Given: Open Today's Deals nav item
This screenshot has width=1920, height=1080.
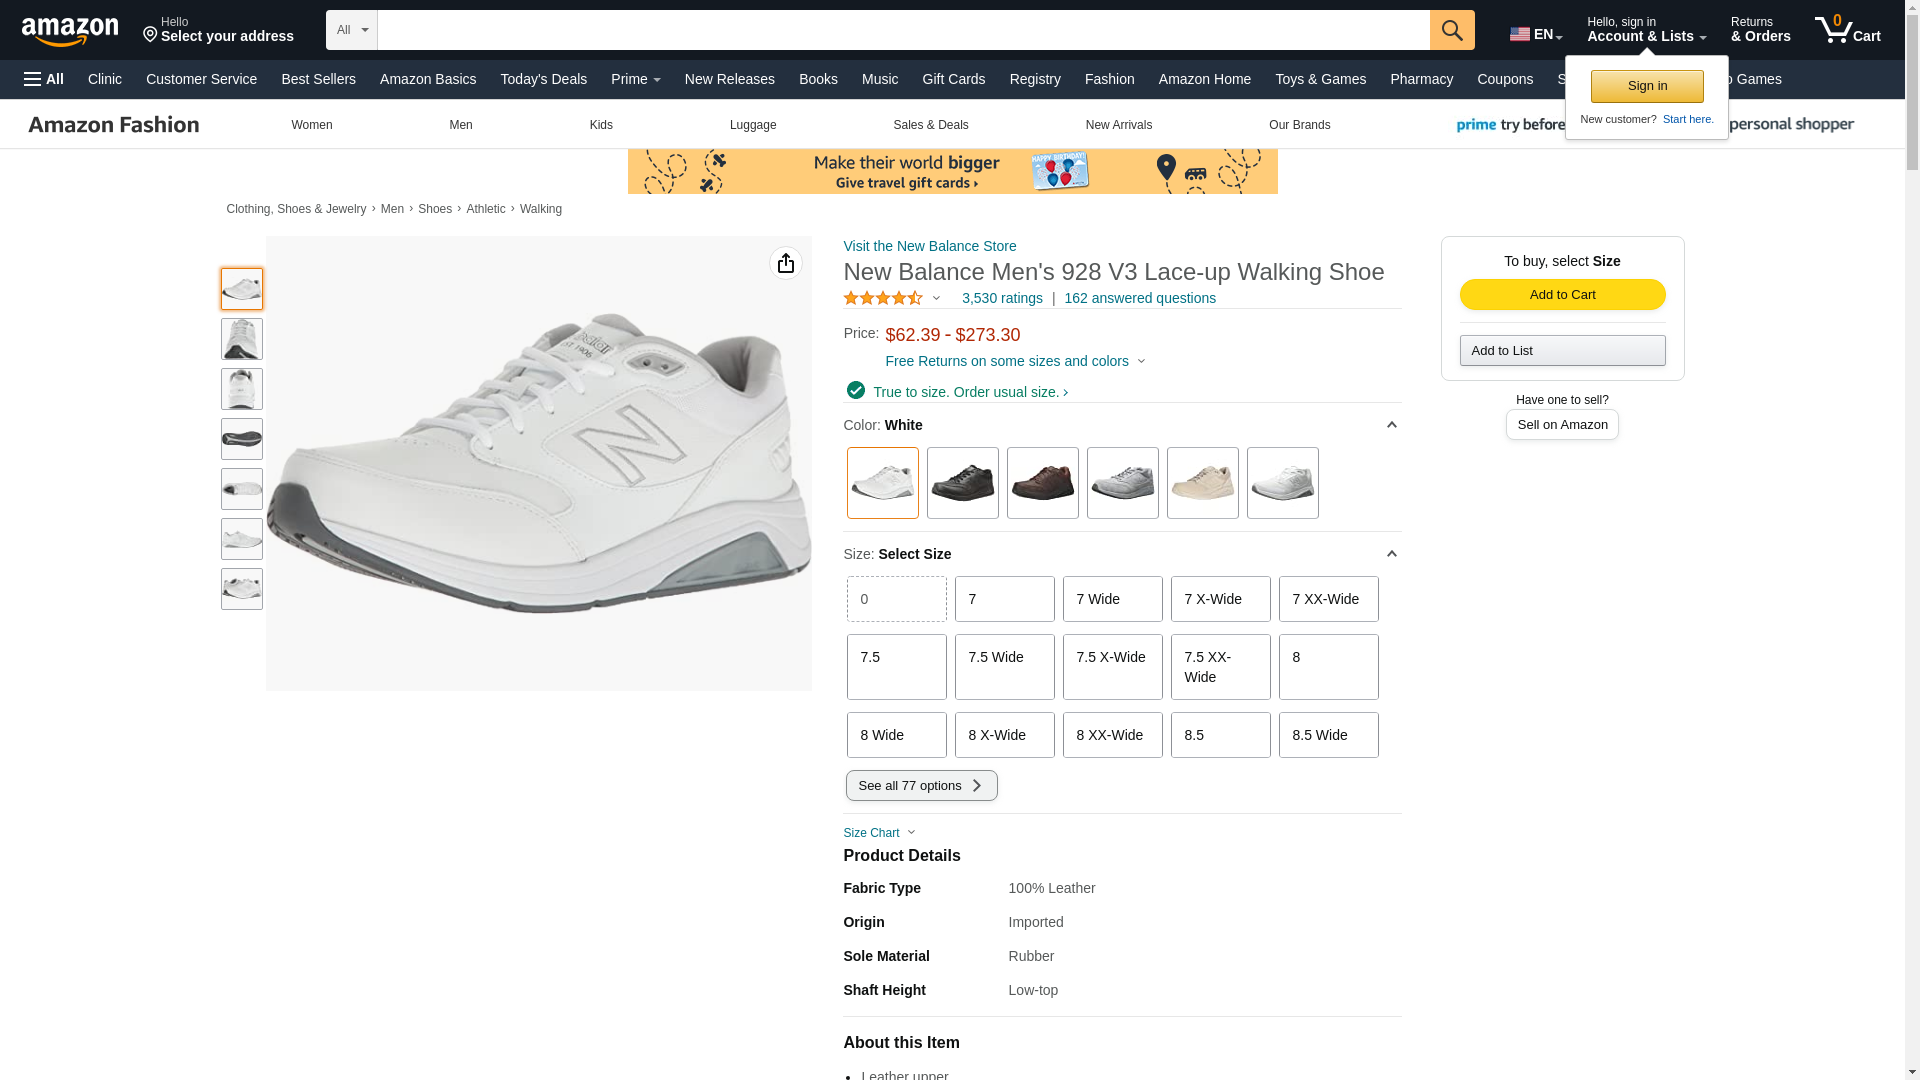Looking at the screenshot, I should point(543,79).
